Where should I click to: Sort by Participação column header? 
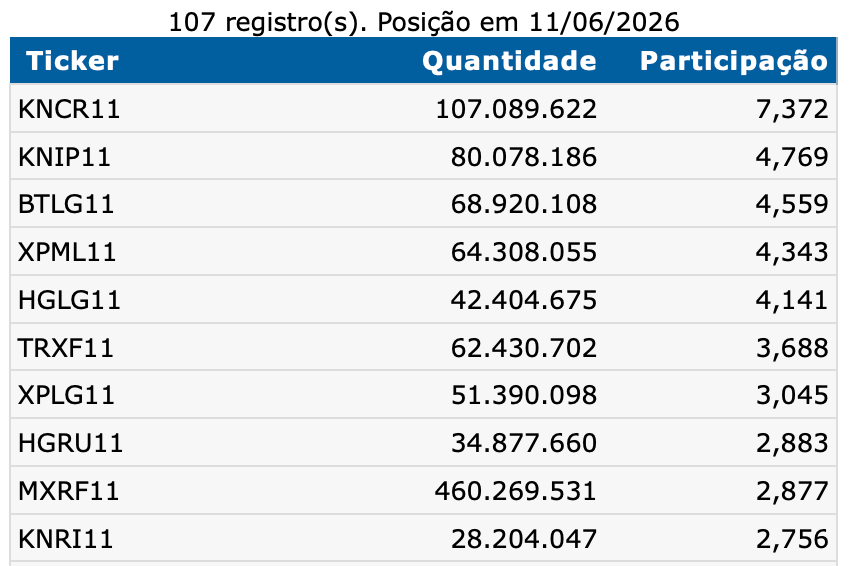tap(734, 61)
